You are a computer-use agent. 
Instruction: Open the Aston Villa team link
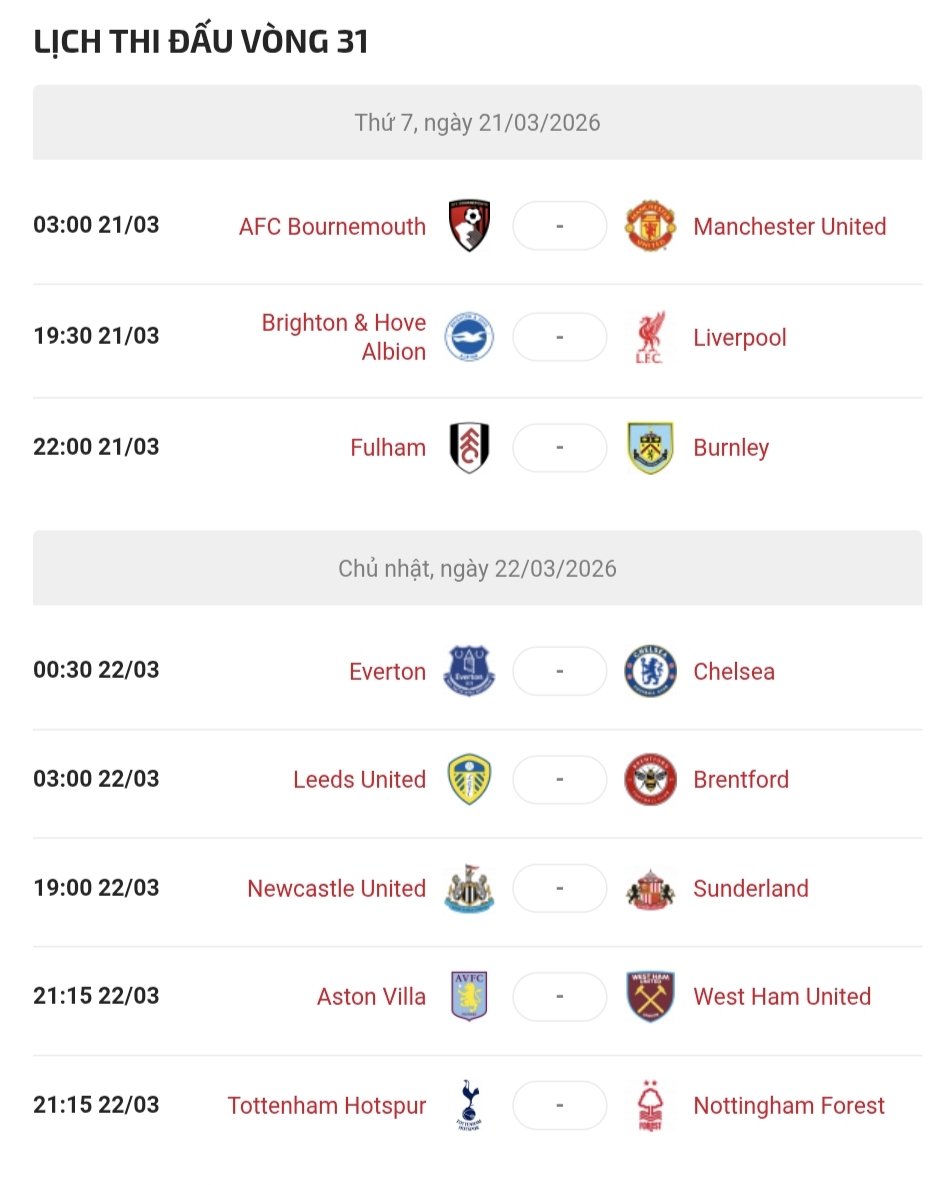pos(371,996)
